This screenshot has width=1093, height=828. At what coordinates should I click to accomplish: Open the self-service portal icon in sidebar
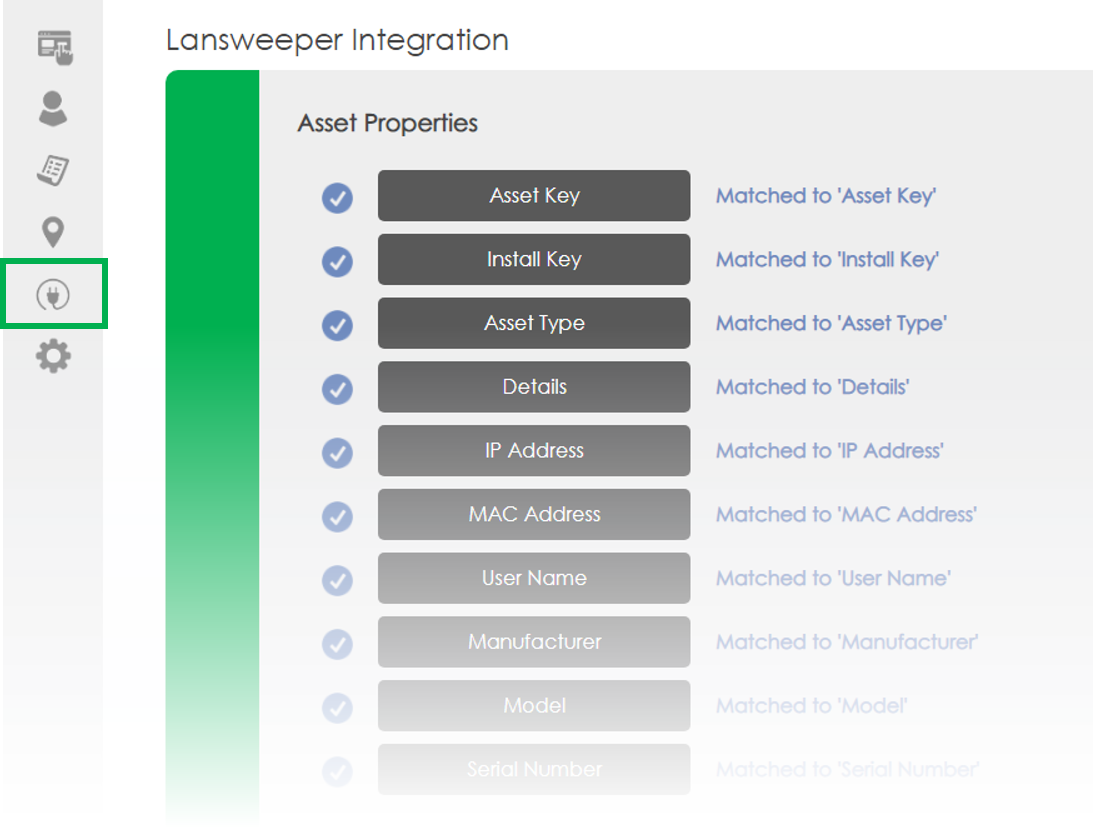(x=55, y=47)
